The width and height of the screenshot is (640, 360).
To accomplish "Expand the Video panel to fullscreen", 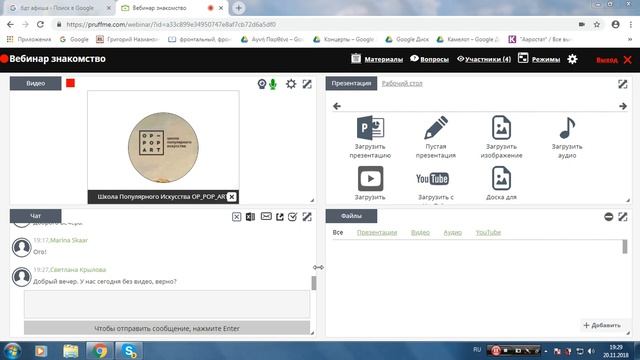I will click(307, 84).
